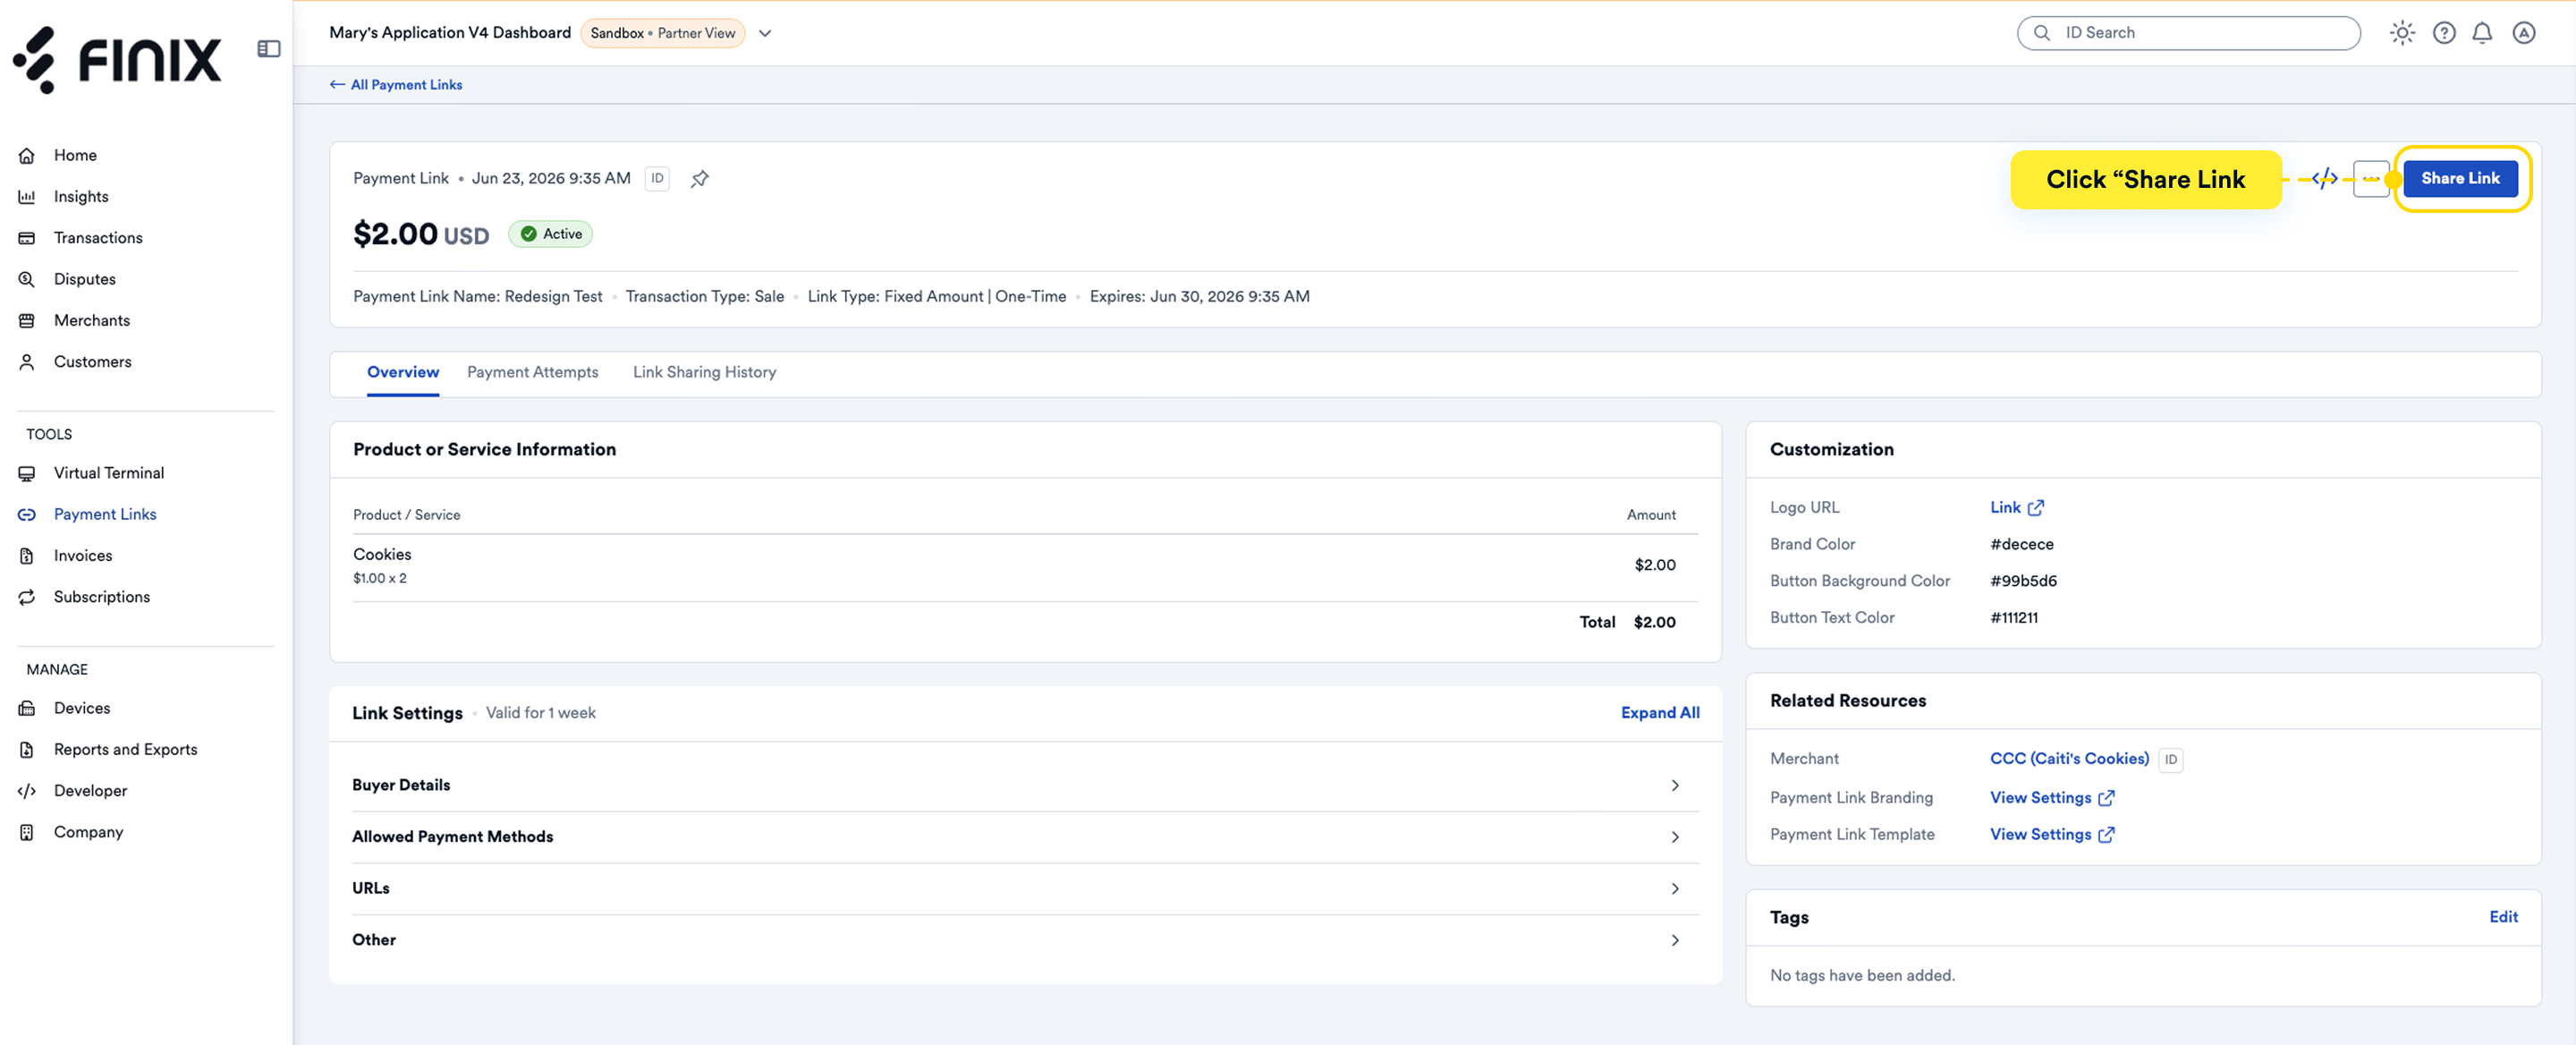Click the Finix logo

(x=116, y=59)
